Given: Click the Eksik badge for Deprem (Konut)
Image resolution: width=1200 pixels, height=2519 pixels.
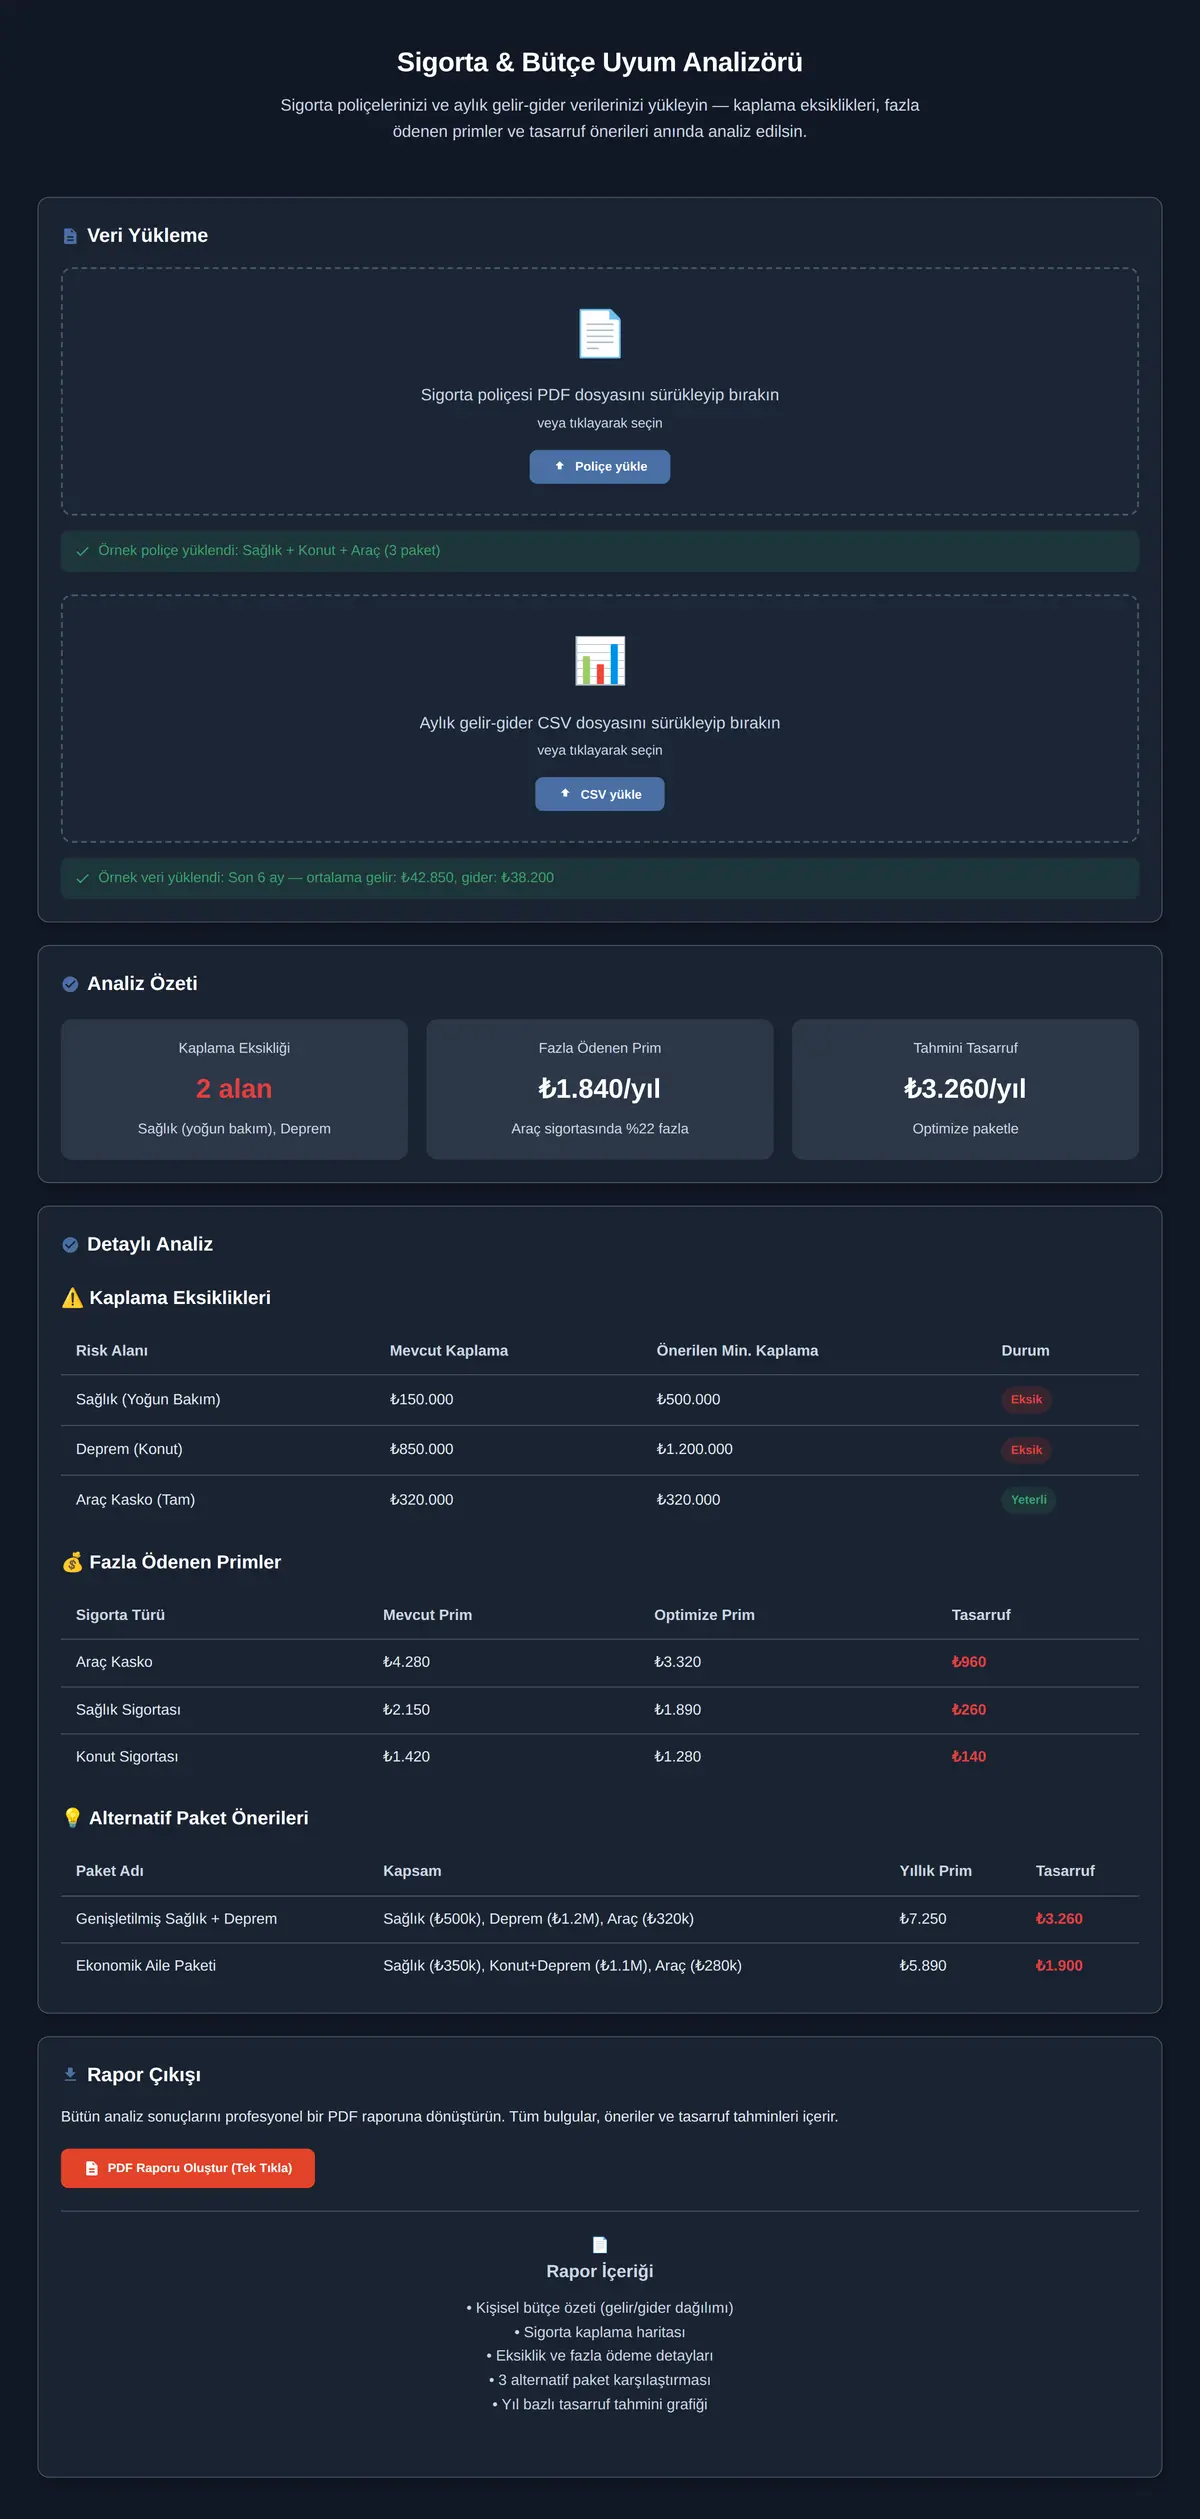Looking at the screenshot, I should (1026, 1450).
